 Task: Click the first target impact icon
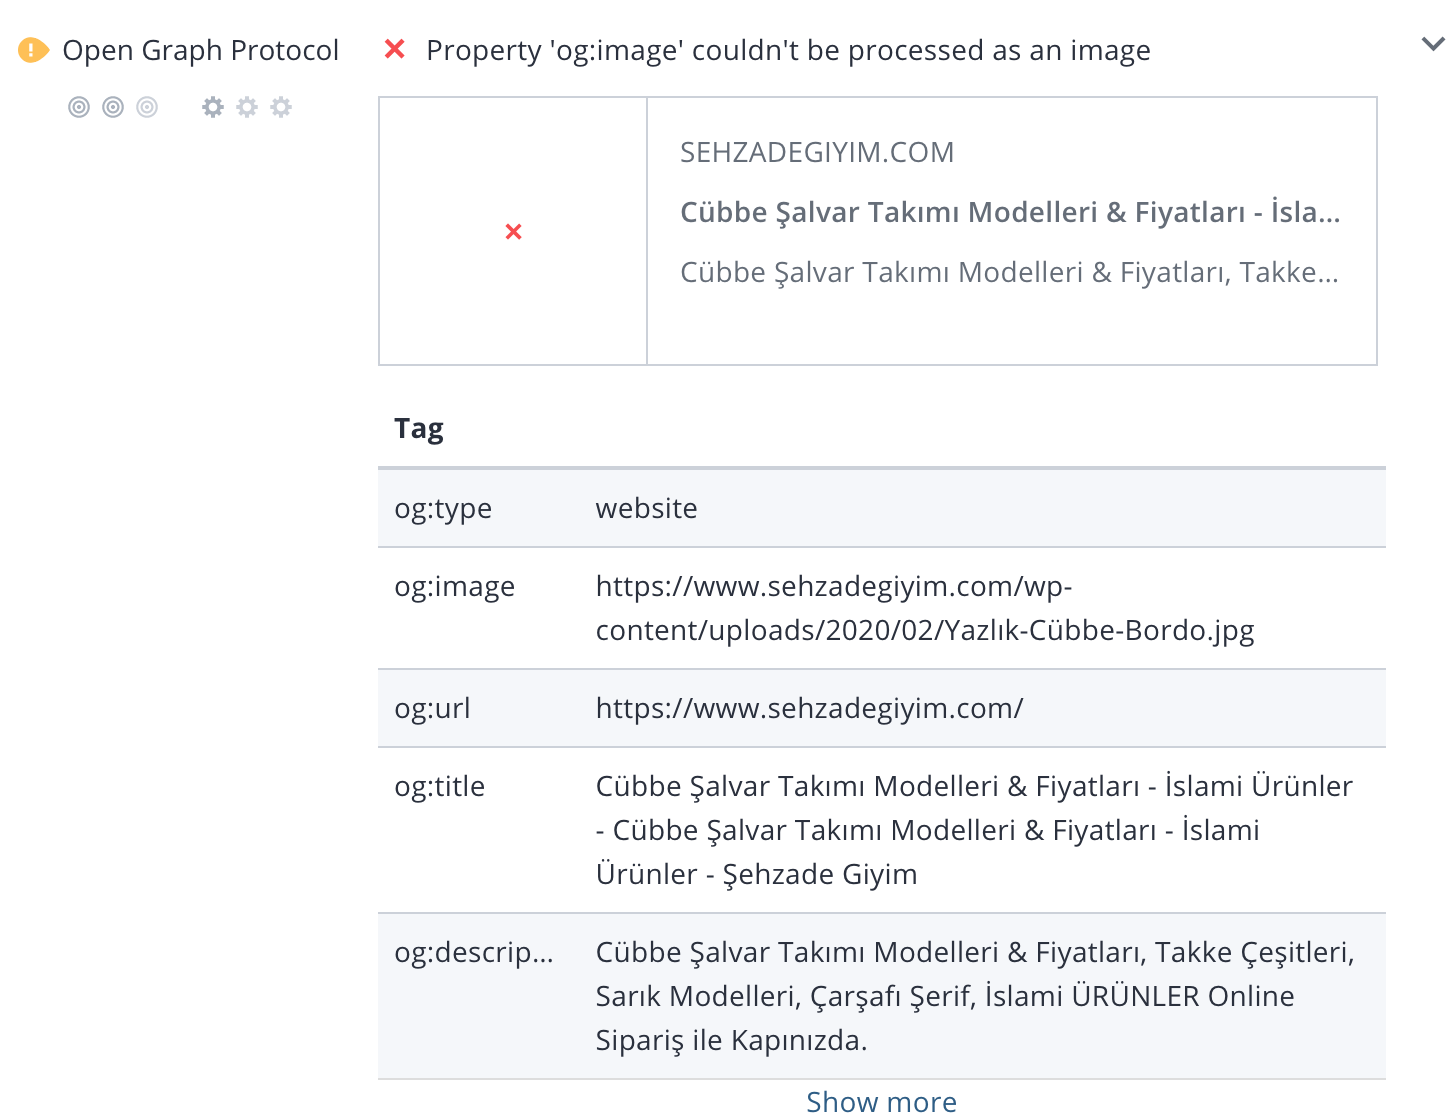(x=79, y=107)
